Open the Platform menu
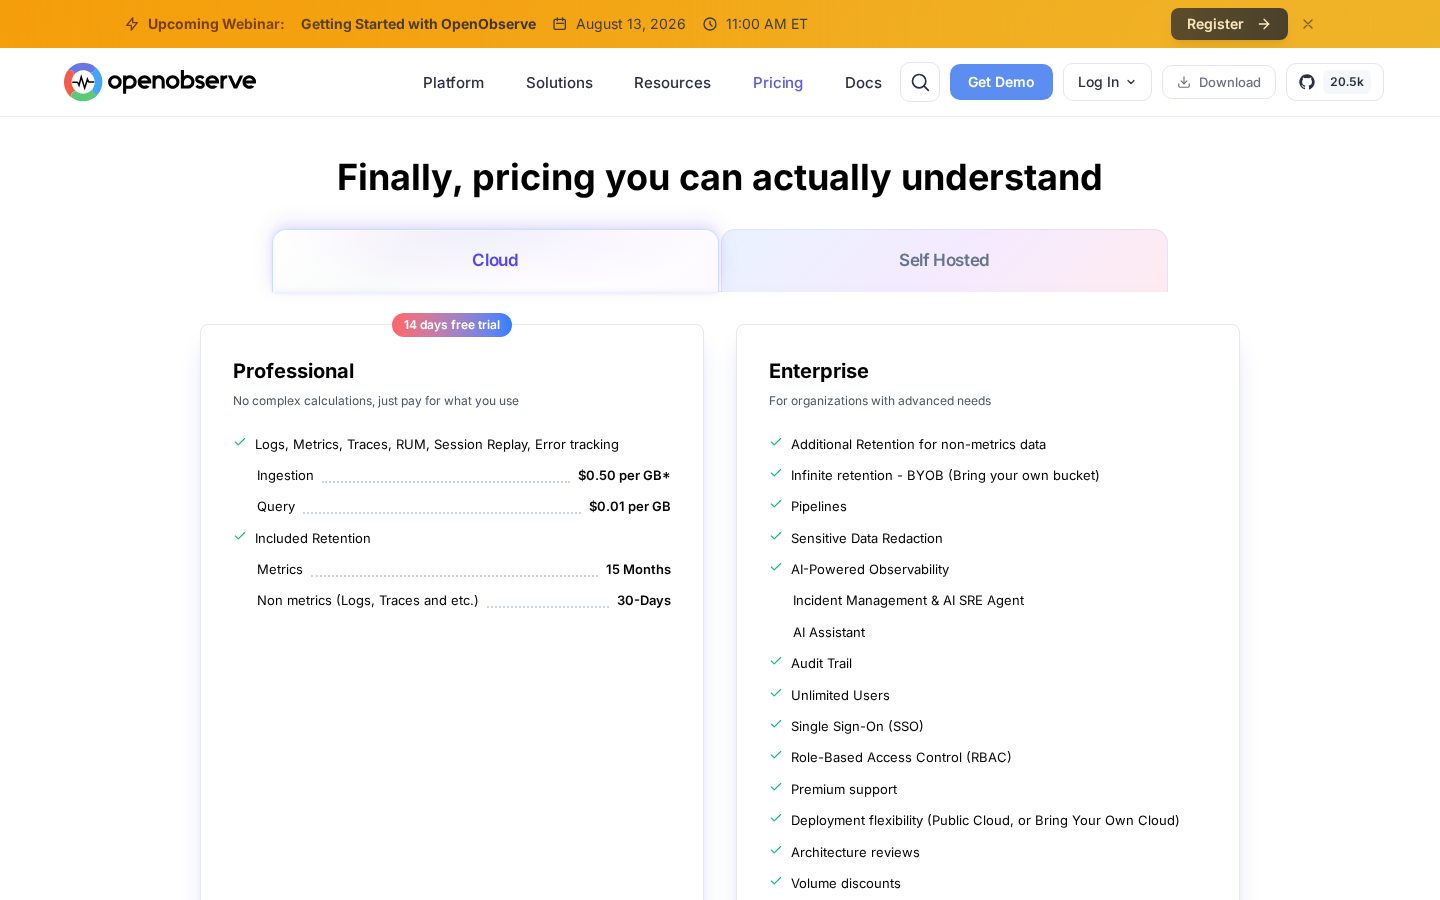Viewport: 1440px width, 900px height. coord(453,83)
